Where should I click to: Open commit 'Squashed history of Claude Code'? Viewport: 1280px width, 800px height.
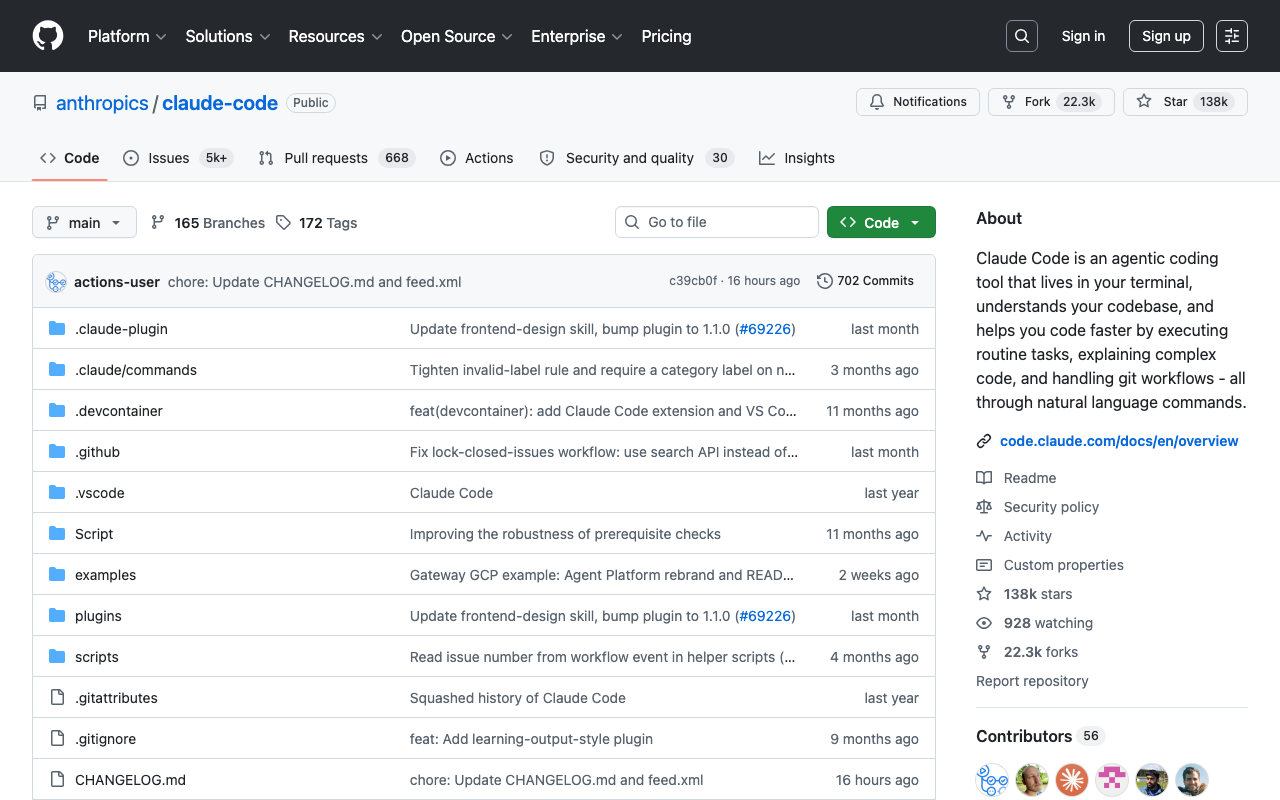click(x=518, y=698)
